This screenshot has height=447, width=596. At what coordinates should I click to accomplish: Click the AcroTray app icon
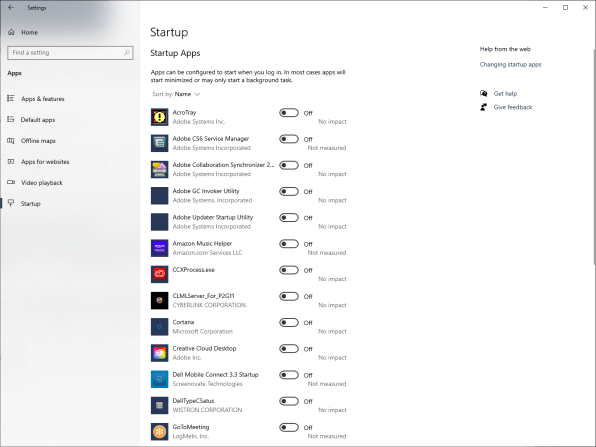coord(159,117)
